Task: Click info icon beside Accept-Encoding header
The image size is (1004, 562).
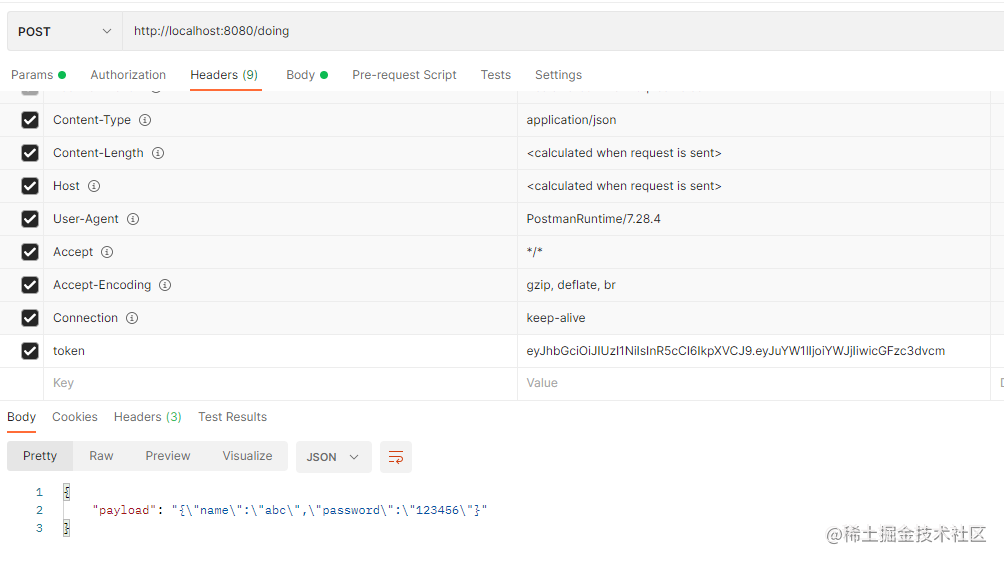Action: [x=165, y=285]
